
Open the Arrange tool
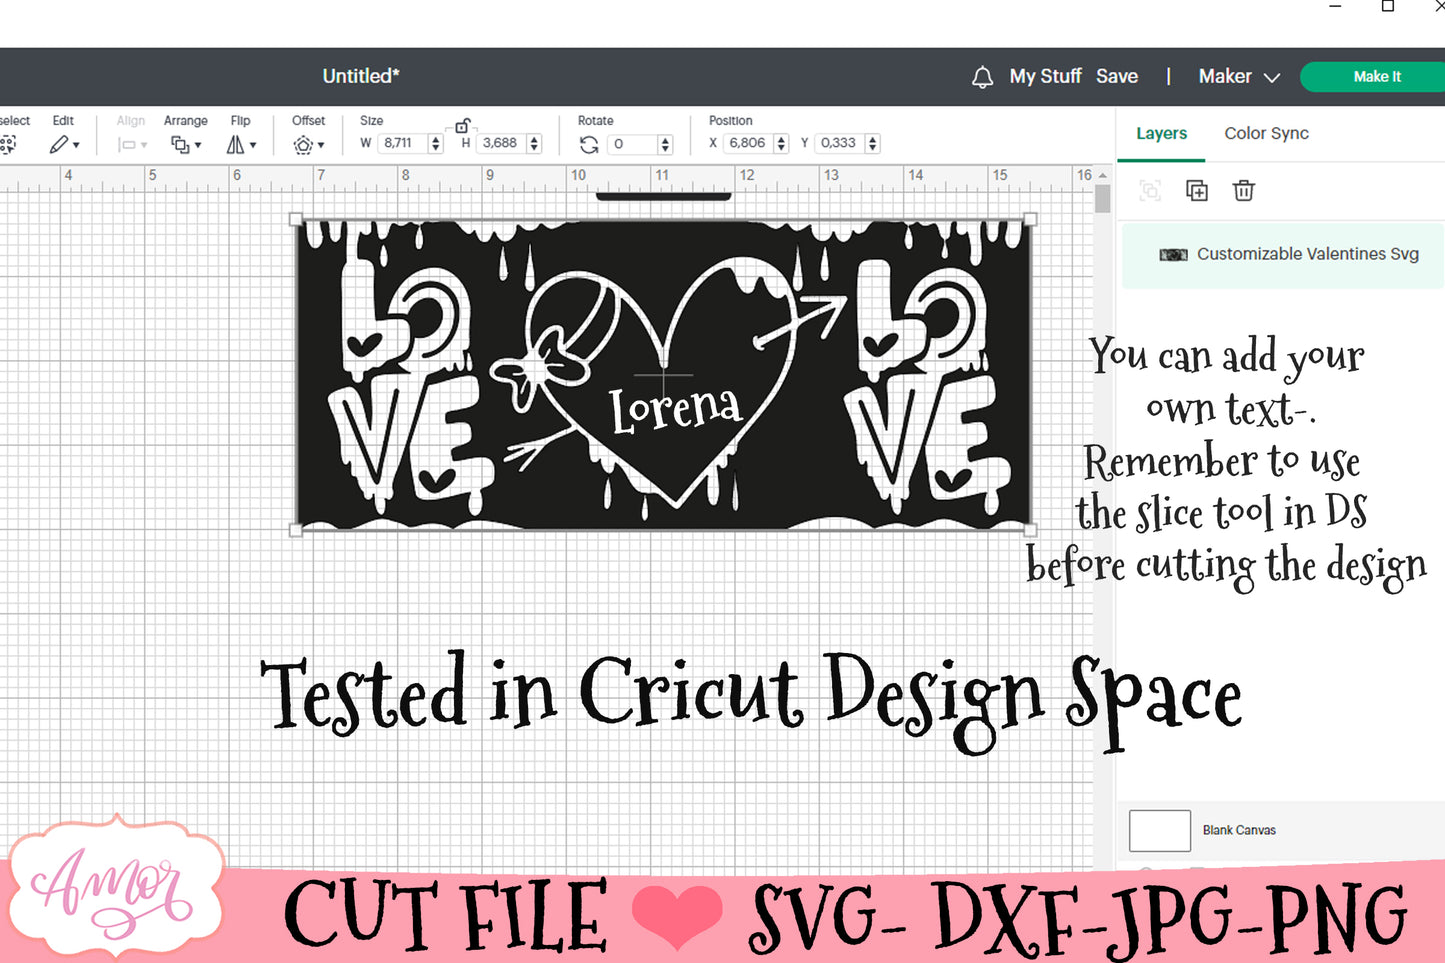click(x=186, y=145)
